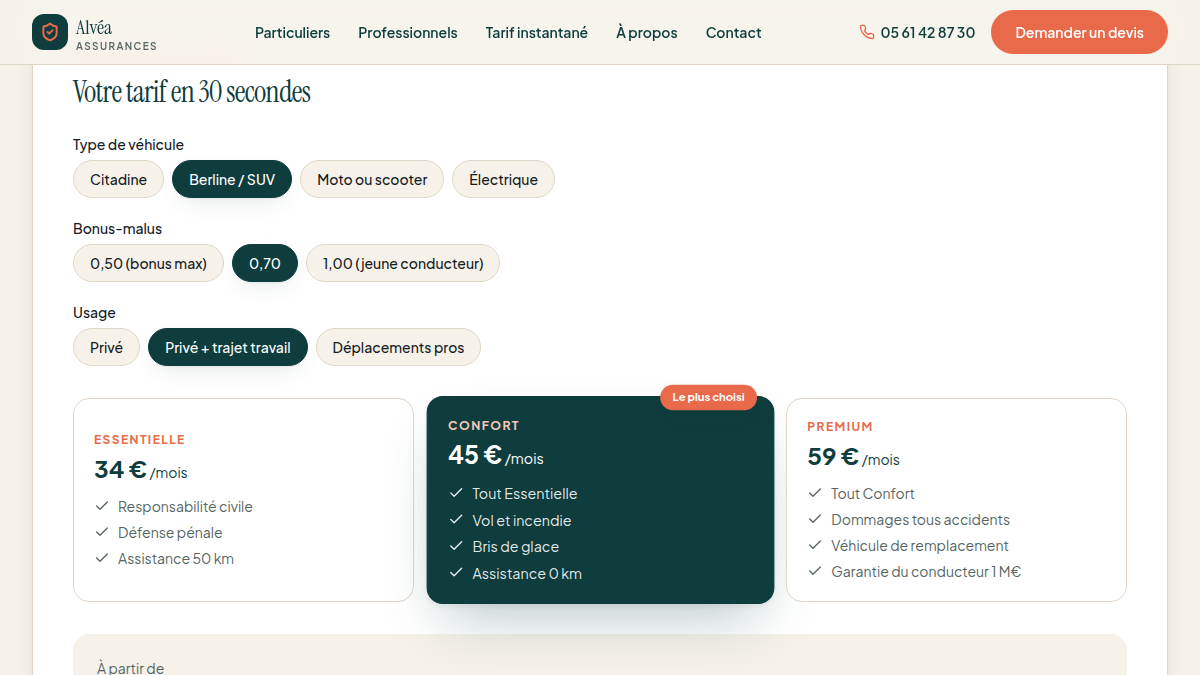
Task: Click the Type de véhicule label
Action: pyautogui.click(x=128, y=145)
